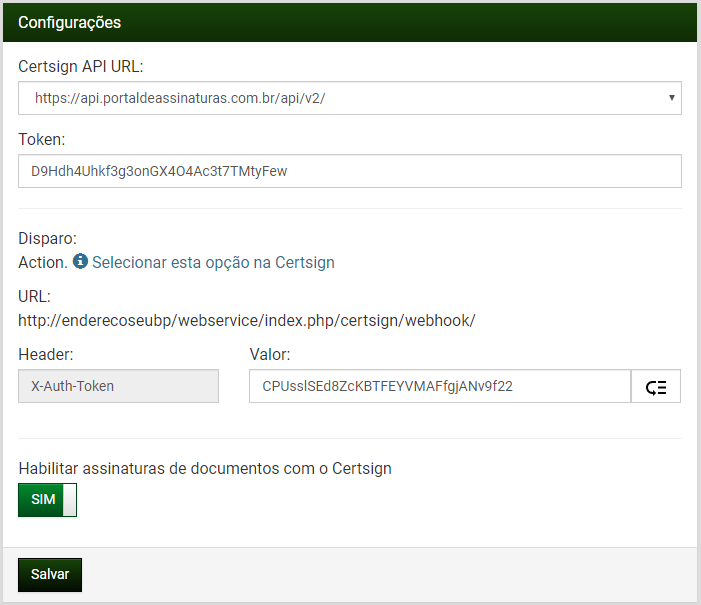This screenshot has width=701, height=605.
Task: Click the 'Action.' text under Disparo
Action: coord(43,262)
